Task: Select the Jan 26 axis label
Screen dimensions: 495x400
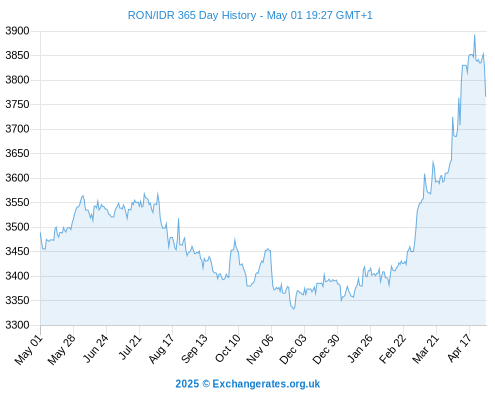Action: tap(359, 348)
